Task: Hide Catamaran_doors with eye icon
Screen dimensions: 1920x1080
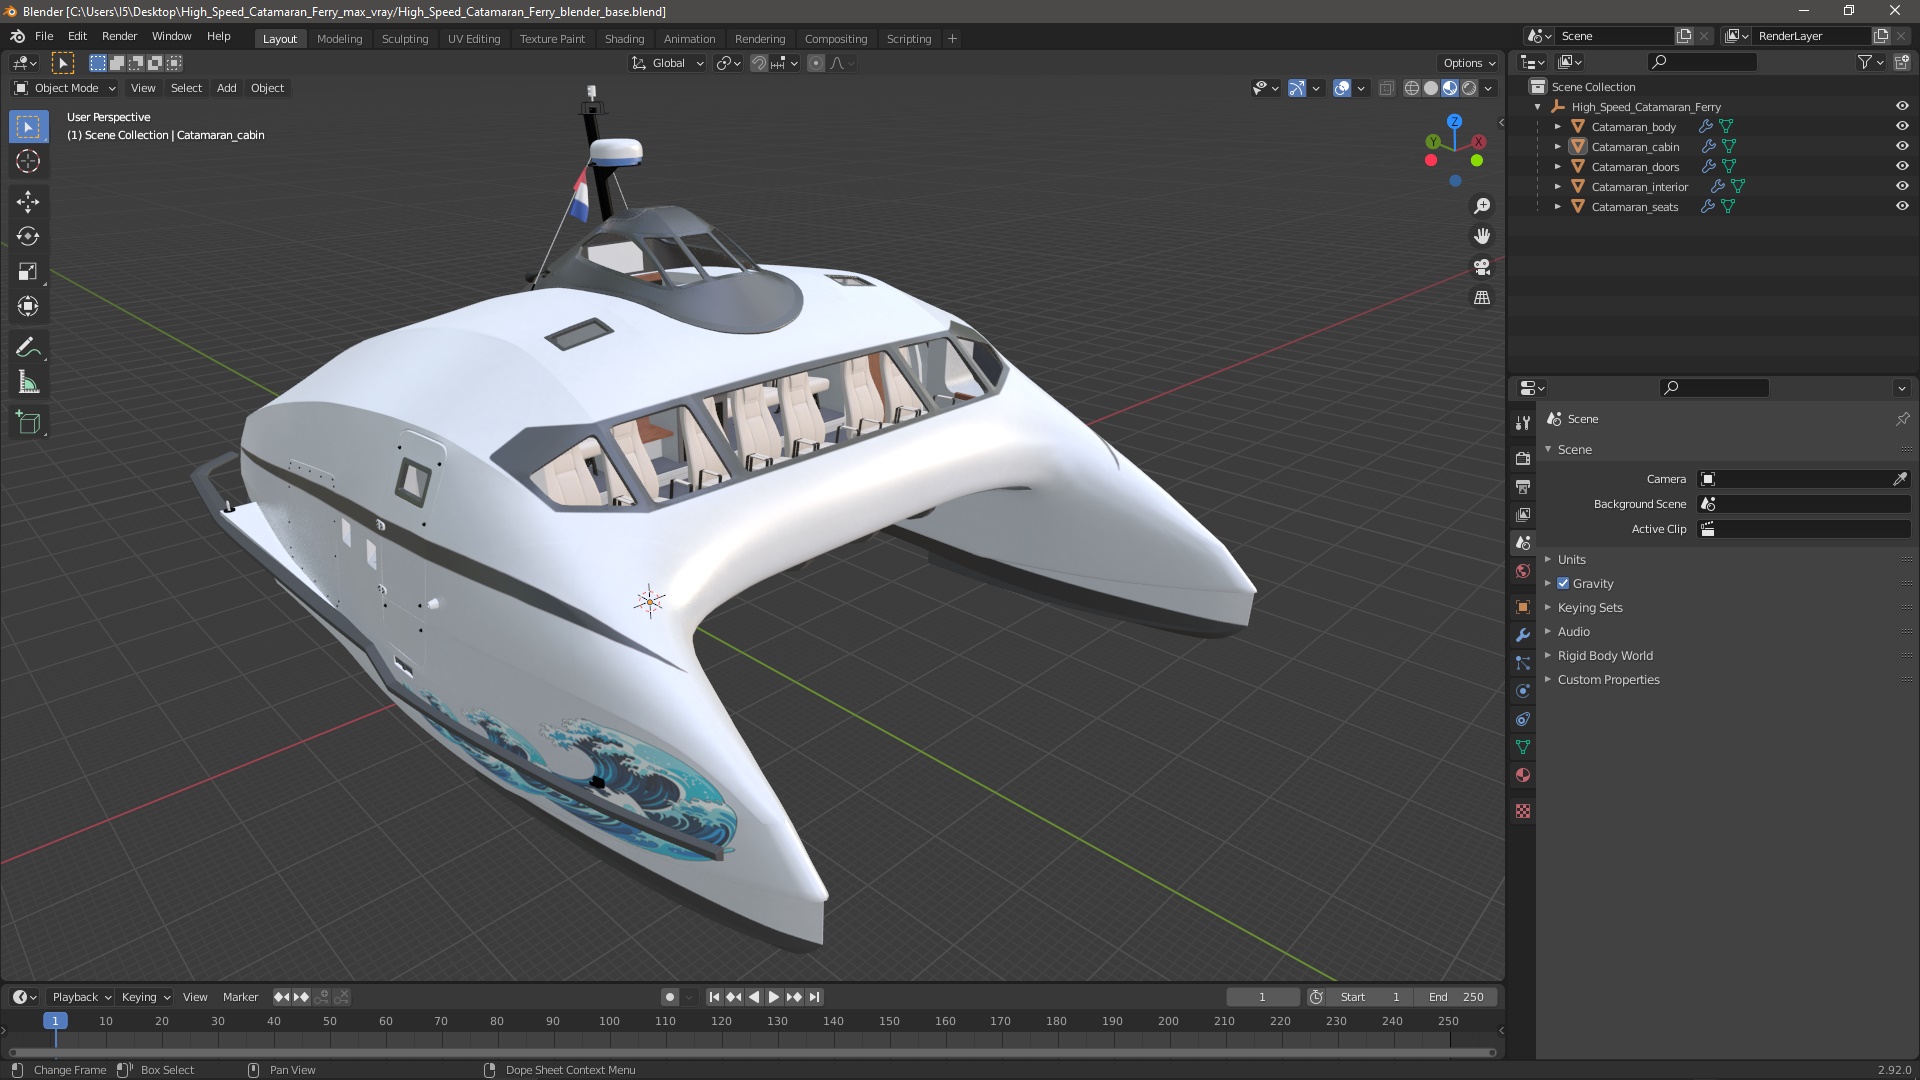Action: coord(1902,166)
